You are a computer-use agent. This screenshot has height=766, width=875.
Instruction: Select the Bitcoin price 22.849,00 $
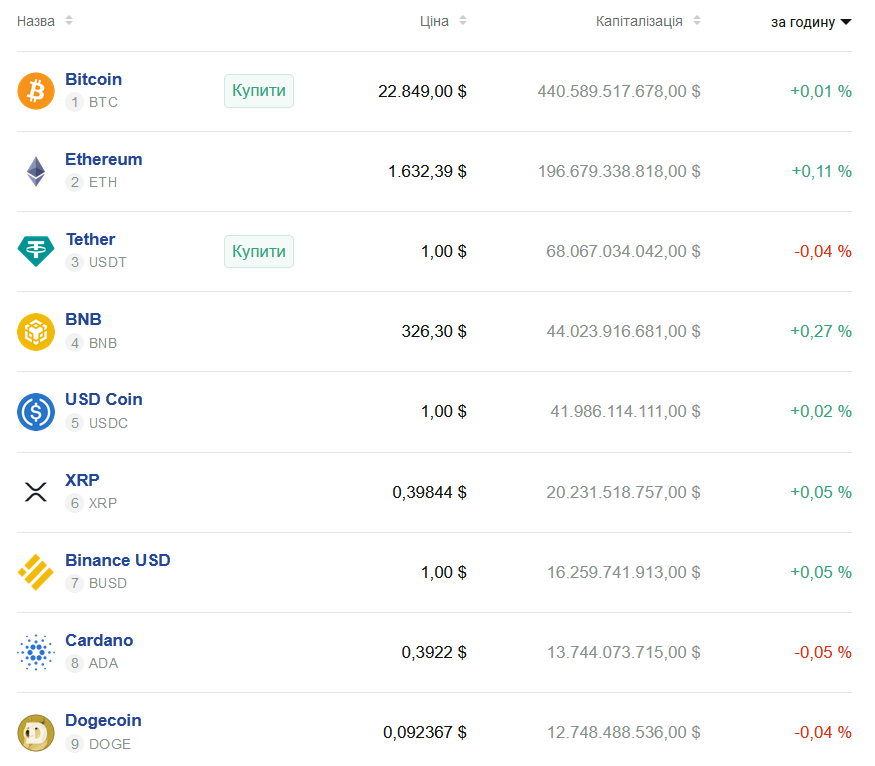422,91
